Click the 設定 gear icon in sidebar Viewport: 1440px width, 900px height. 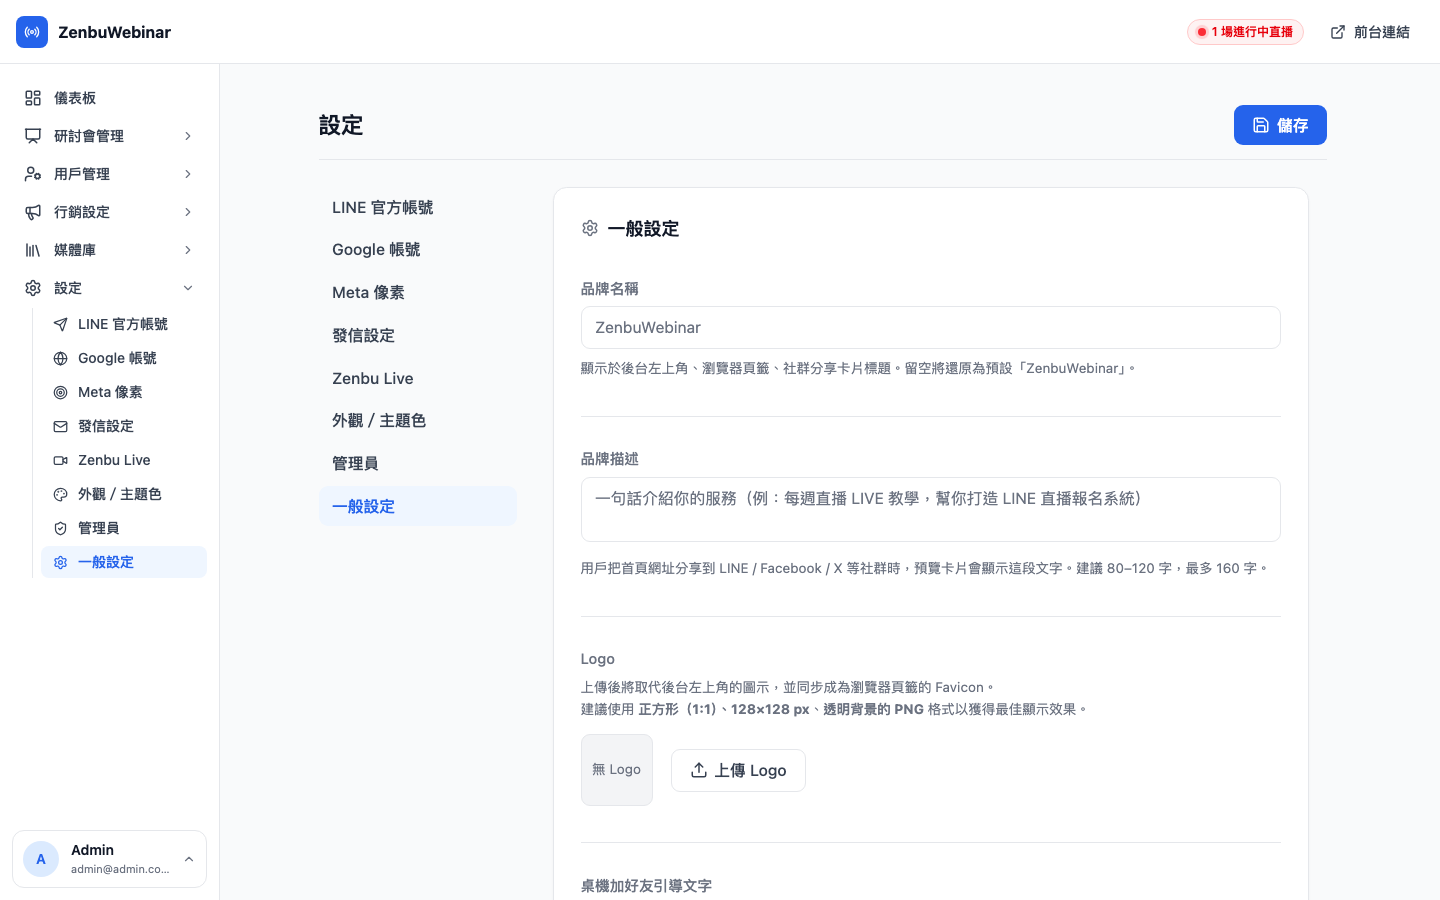pyautogui.click(x=33, y=288)
